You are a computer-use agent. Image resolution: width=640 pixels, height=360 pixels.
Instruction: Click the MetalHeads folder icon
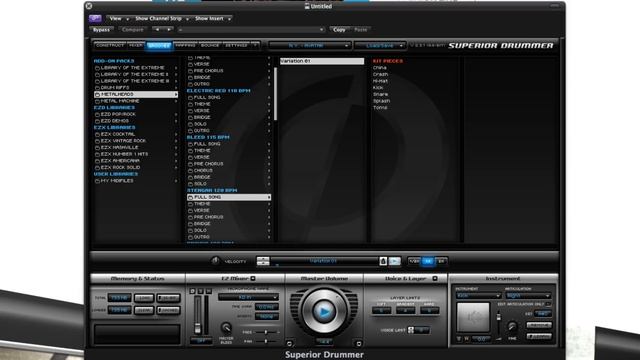pyautogui.click(x=97, y=94)
